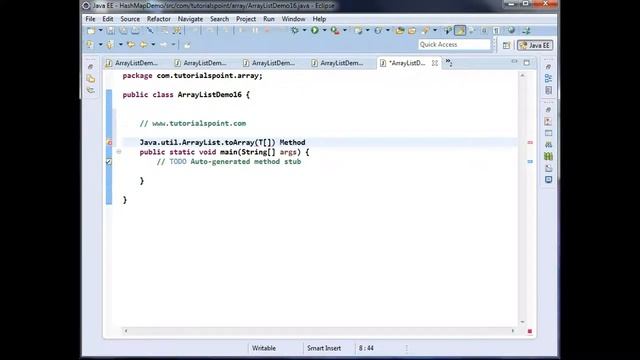Click the web browser globe icon

(x=511, y=31)
